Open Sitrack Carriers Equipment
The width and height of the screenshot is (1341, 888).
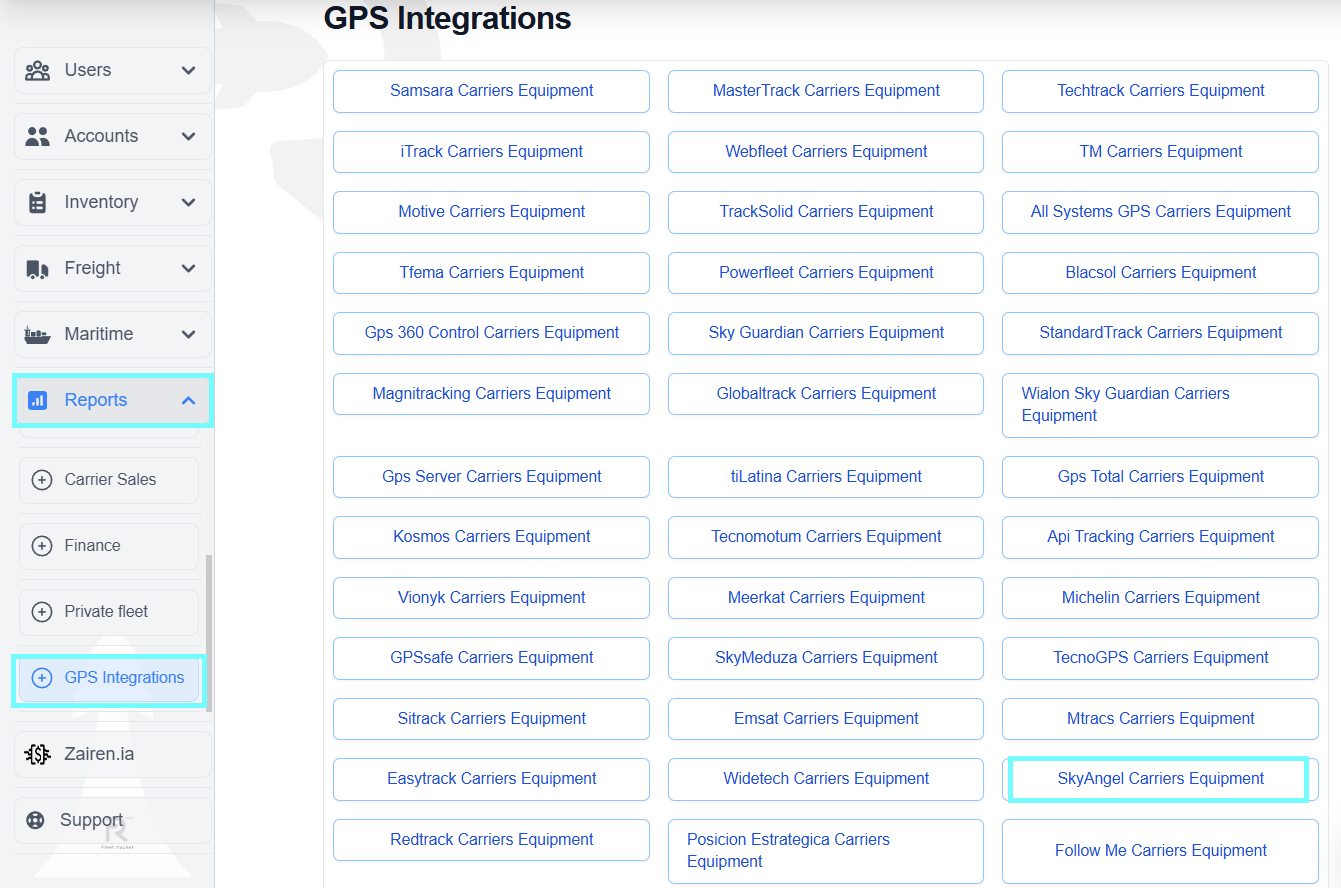491,719
